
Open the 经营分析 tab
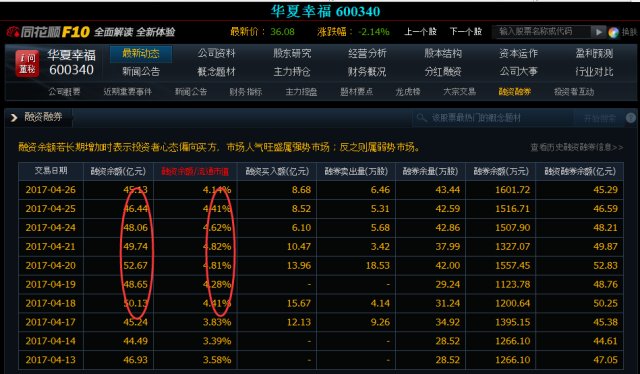click(367, 53)
